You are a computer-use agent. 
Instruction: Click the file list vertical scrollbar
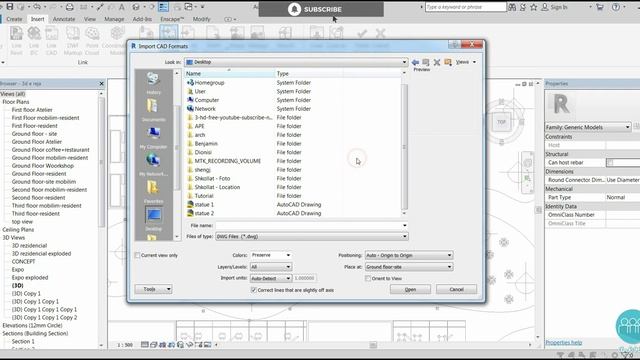point(404,147)
